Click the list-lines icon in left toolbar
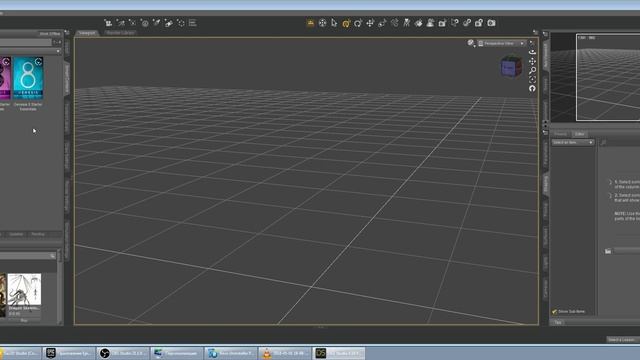 coord(193,23)
